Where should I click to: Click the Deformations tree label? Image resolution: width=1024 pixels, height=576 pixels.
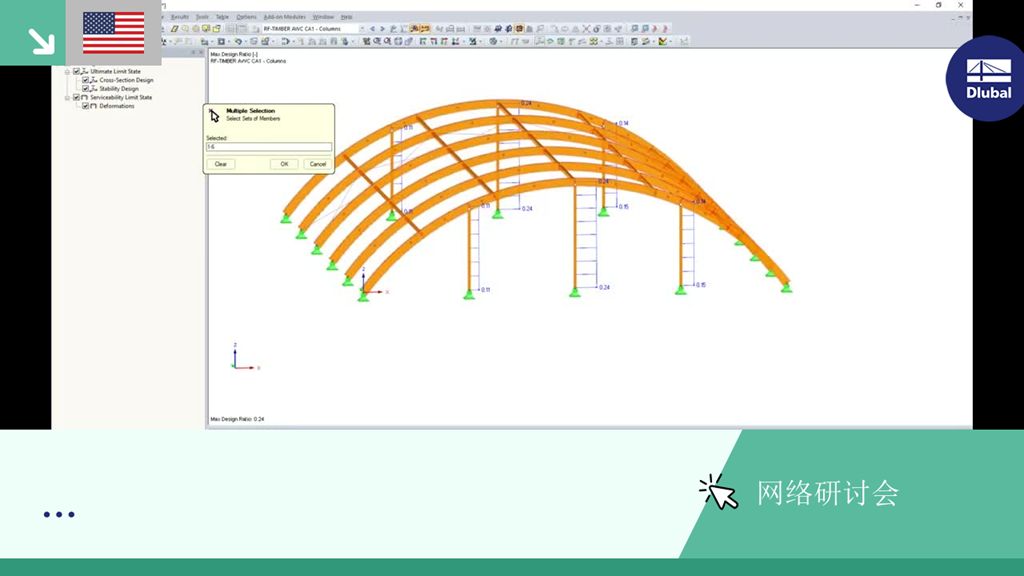(x=117, y=106)
